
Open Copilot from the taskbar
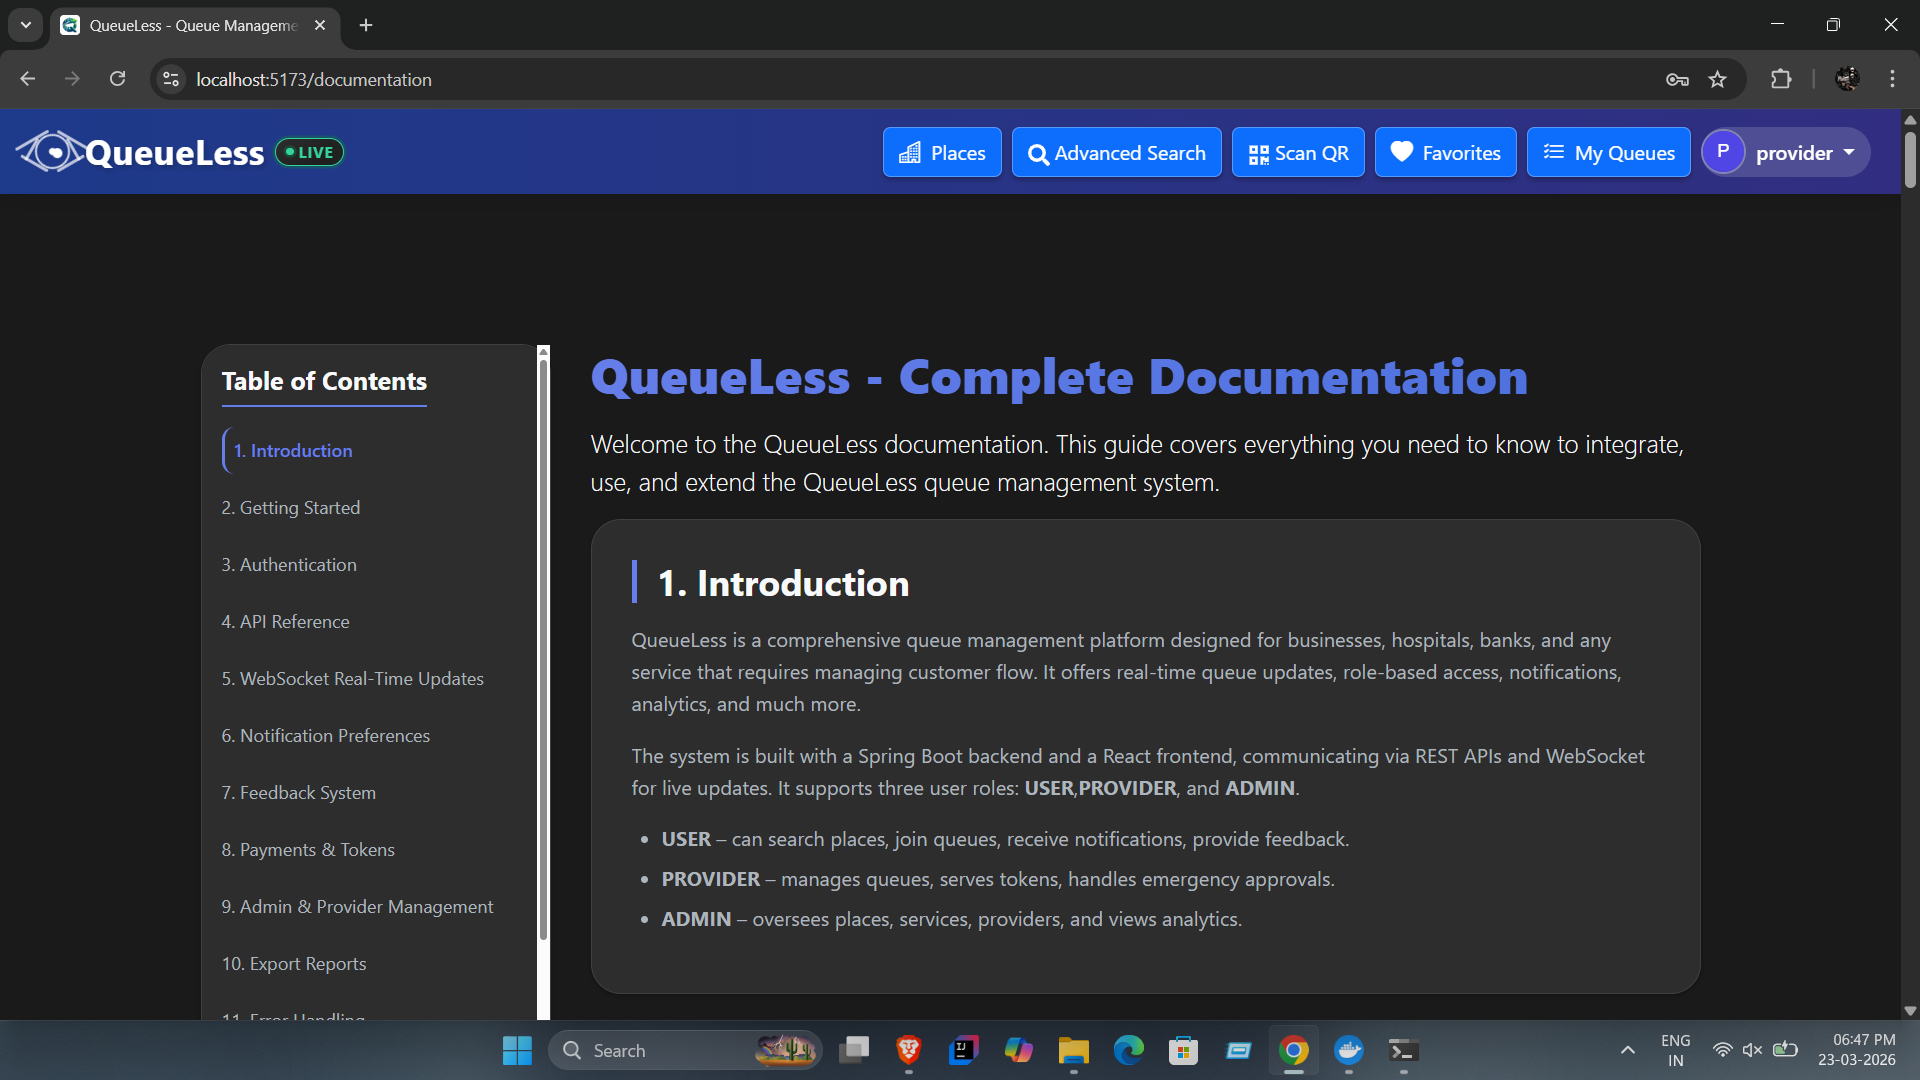point(1018,1050)
